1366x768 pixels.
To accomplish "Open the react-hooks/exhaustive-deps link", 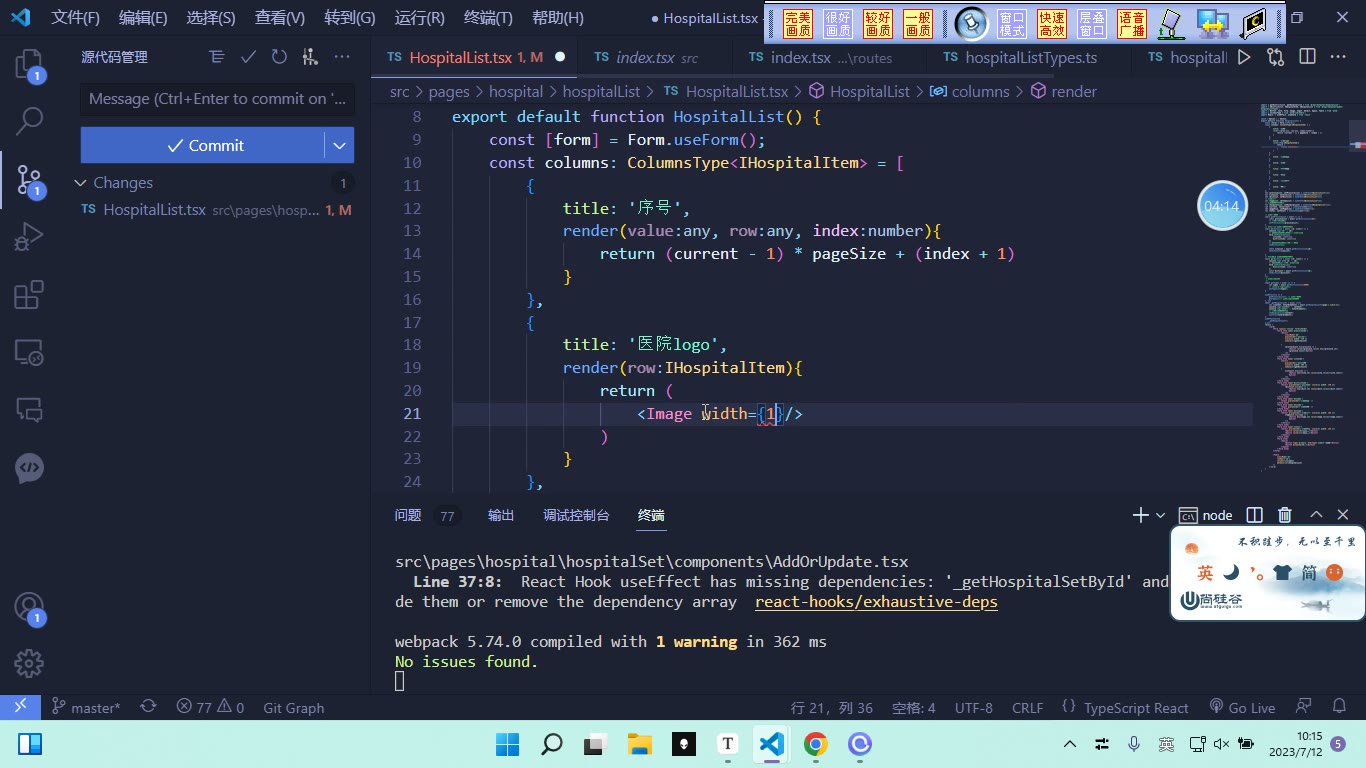I will click(x=876, y=601).
